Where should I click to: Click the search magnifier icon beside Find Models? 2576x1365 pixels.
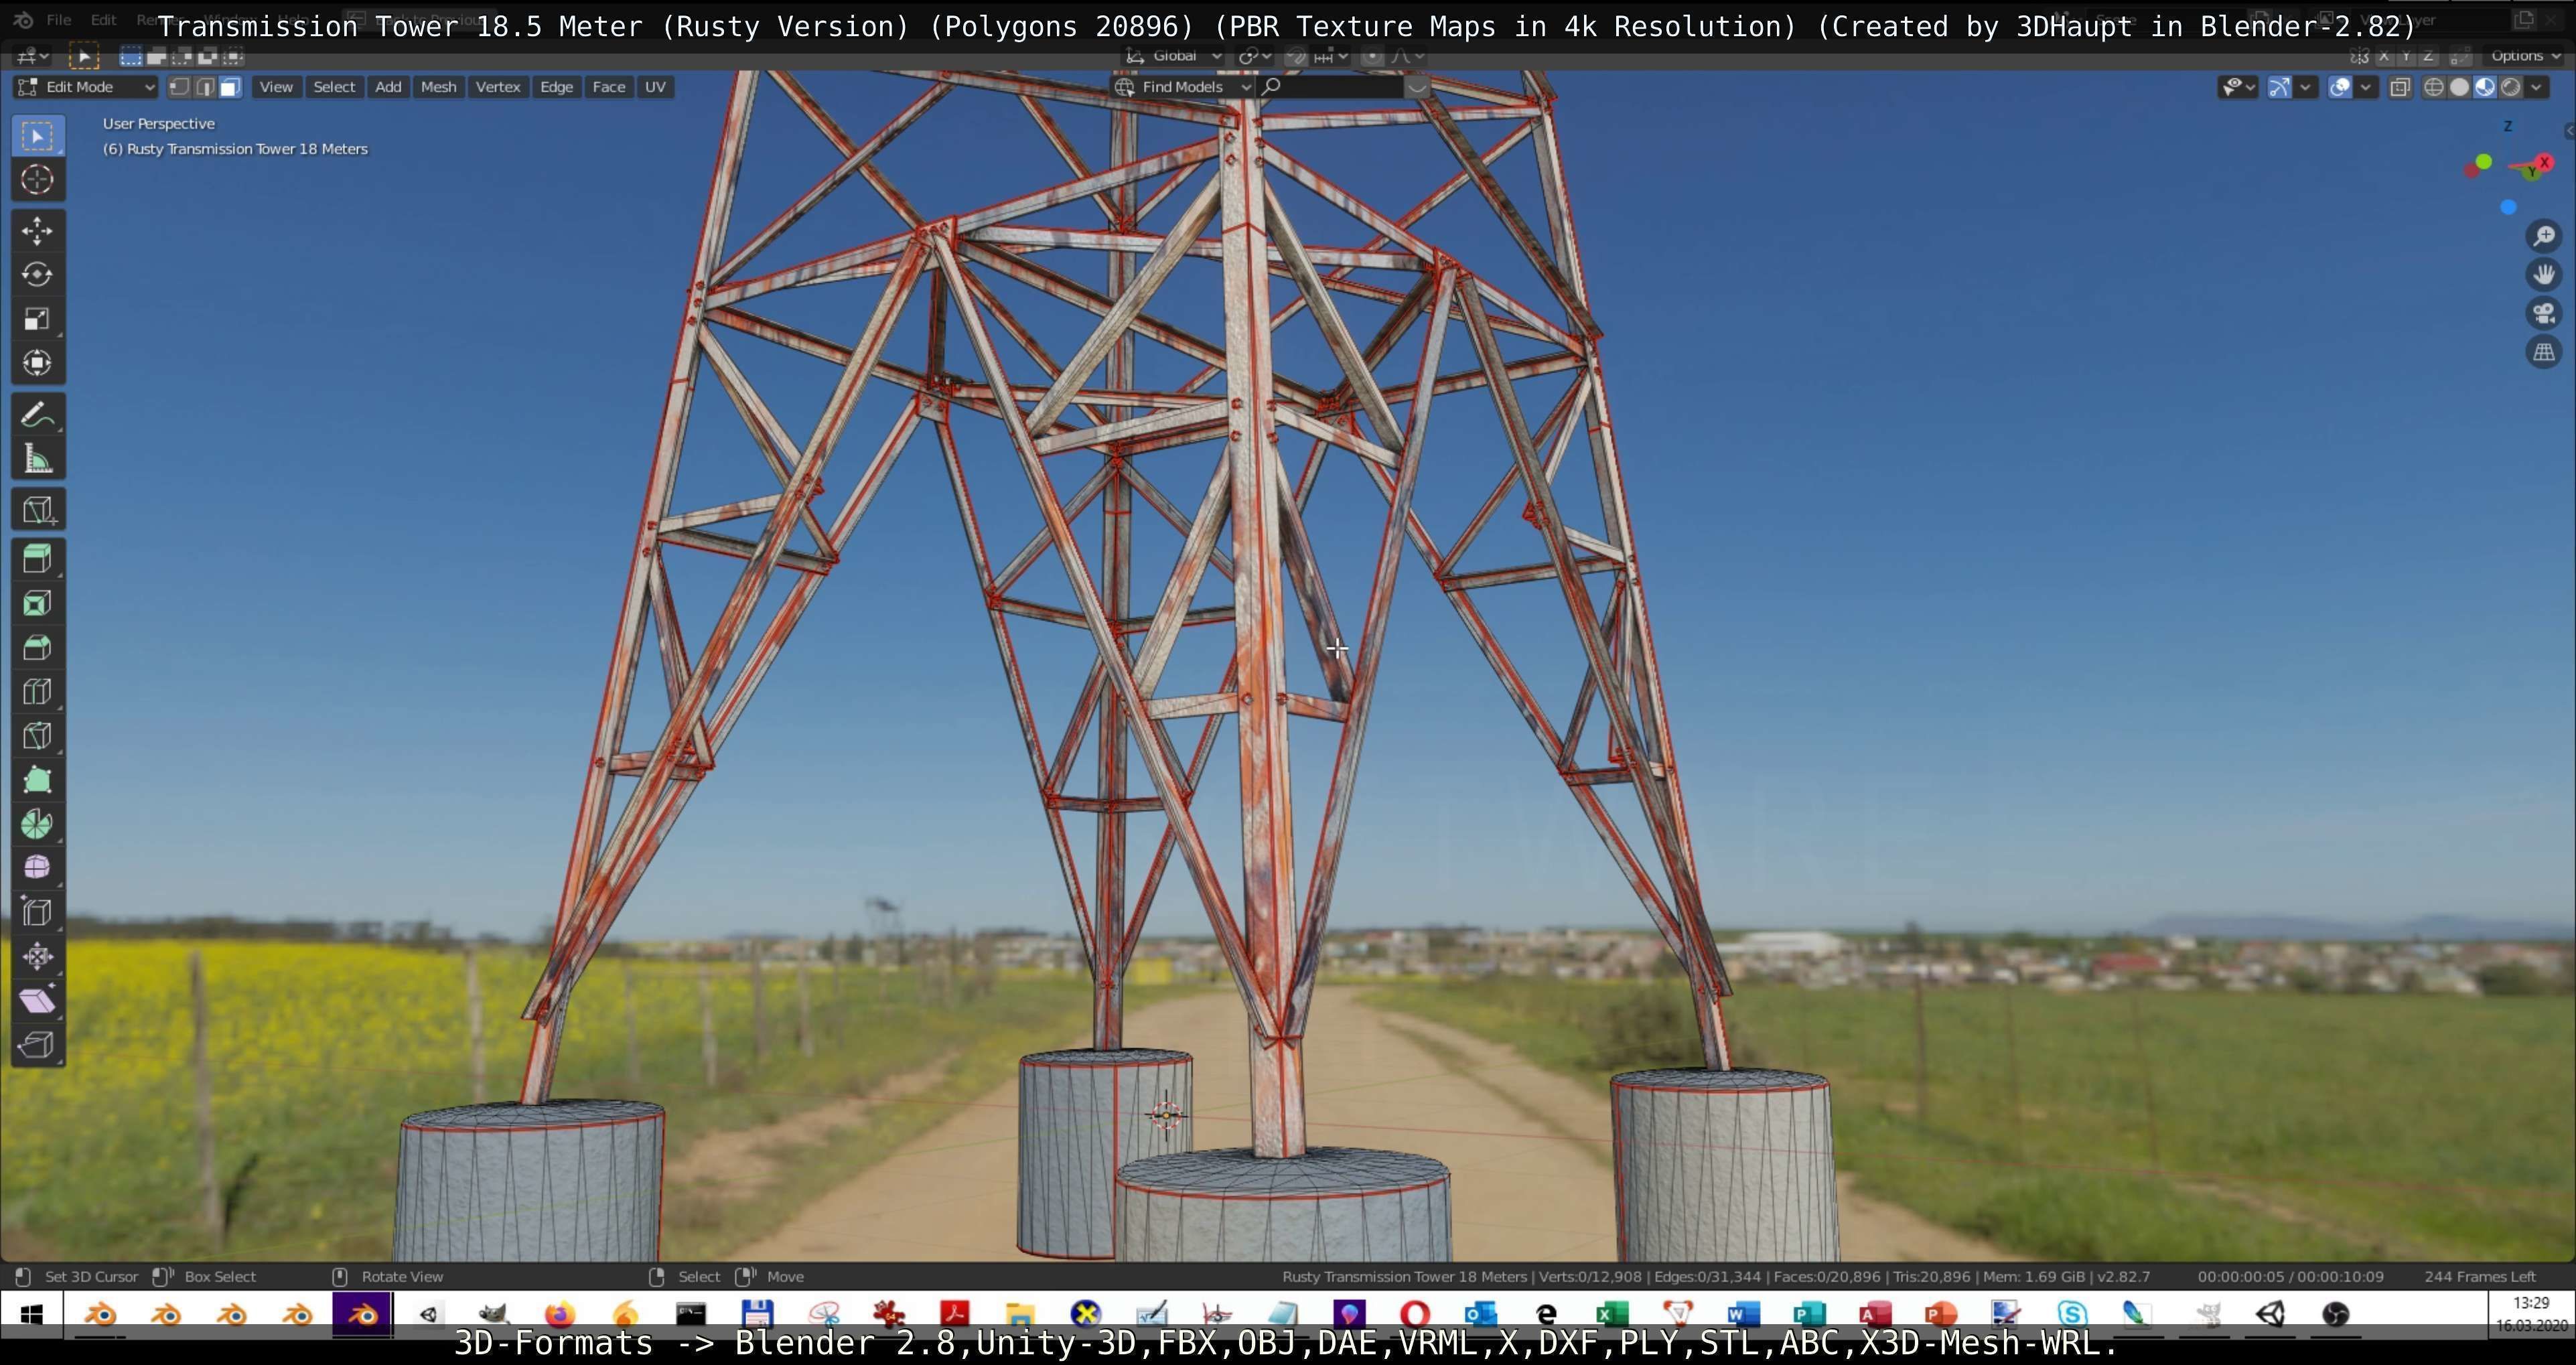click(x=1272, y=87)
